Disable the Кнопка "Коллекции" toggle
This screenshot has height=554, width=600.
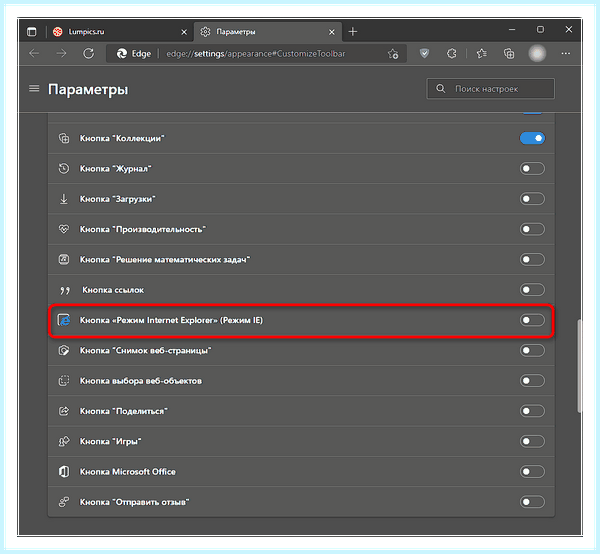pyautogui.click(x=532, y=138)
